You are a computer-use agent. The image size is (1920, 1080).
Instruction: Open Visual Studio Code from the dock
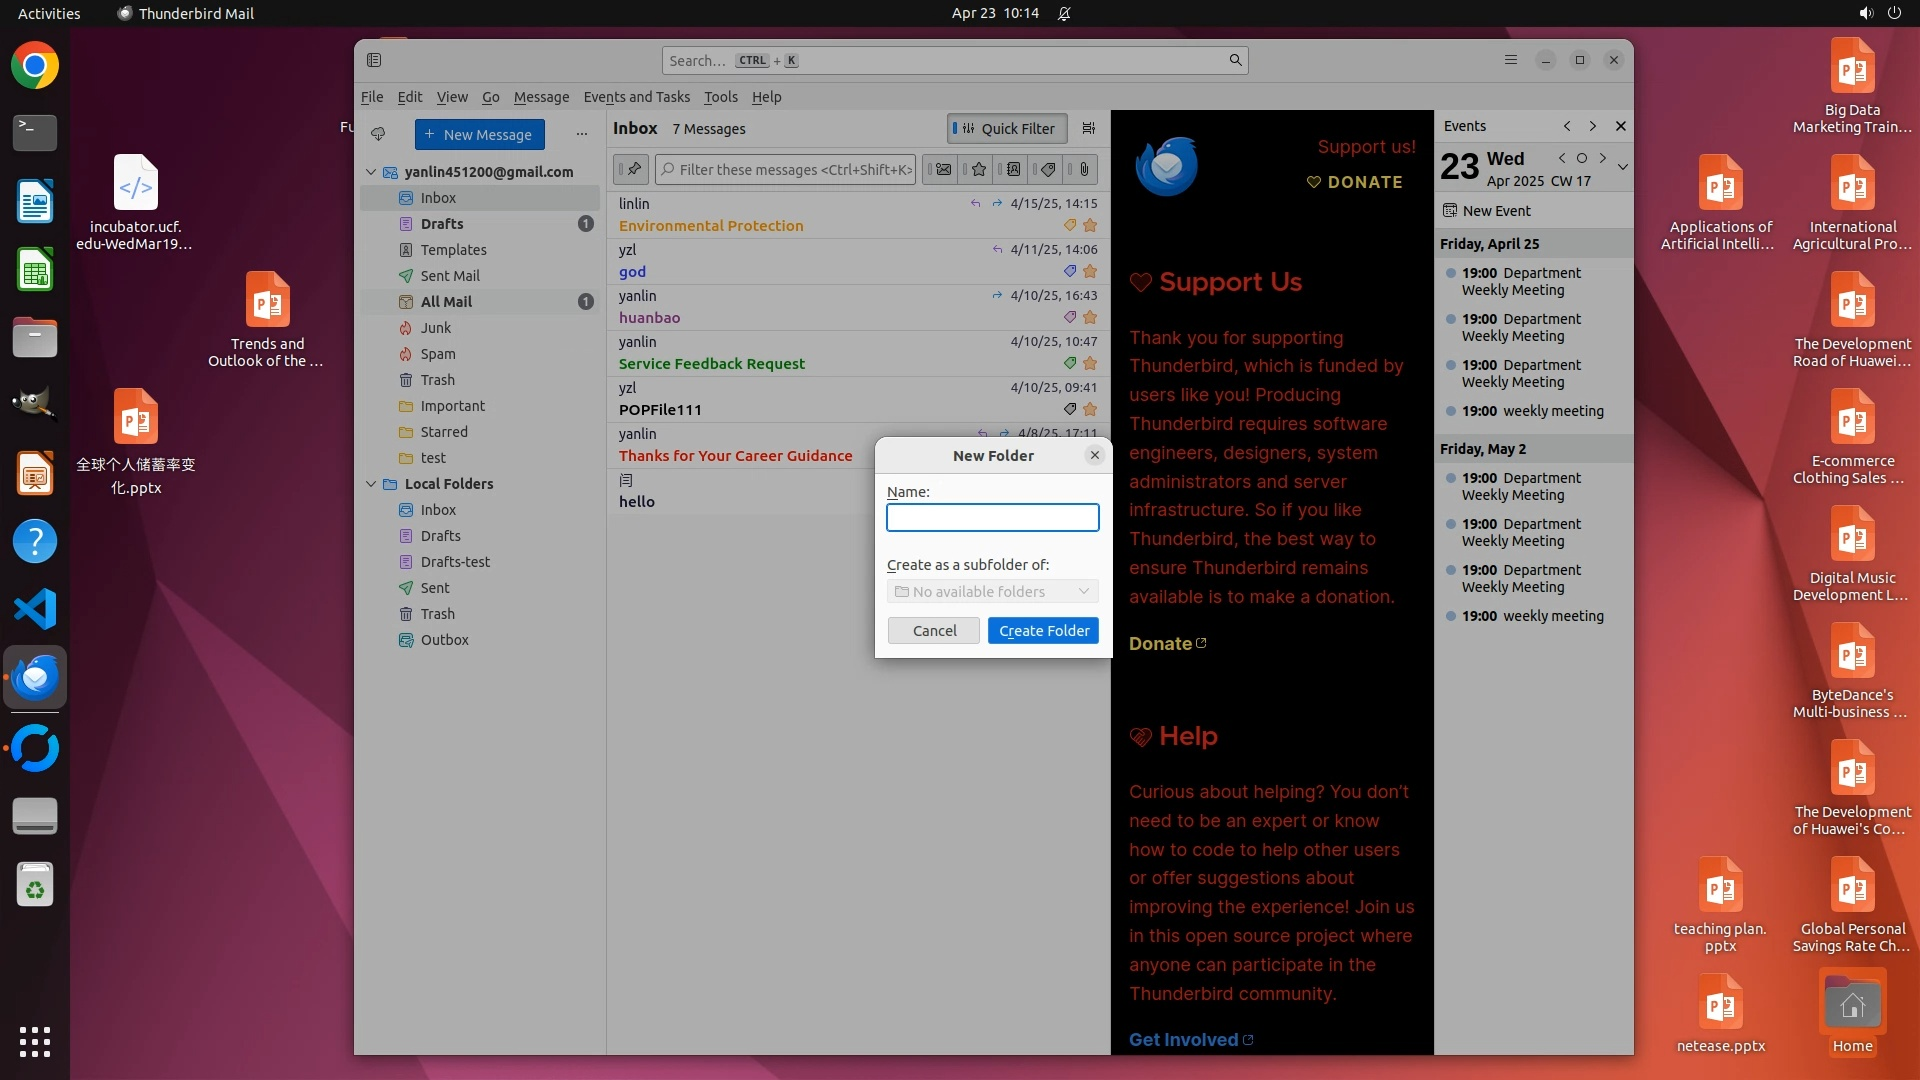click(35, 609)
